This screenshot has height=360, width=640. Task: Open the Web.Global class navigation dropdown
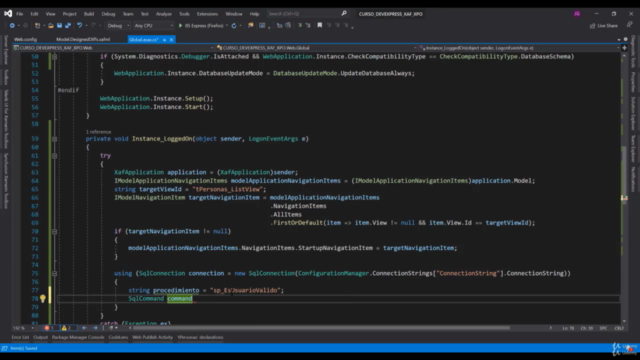[x=316, y=48]
